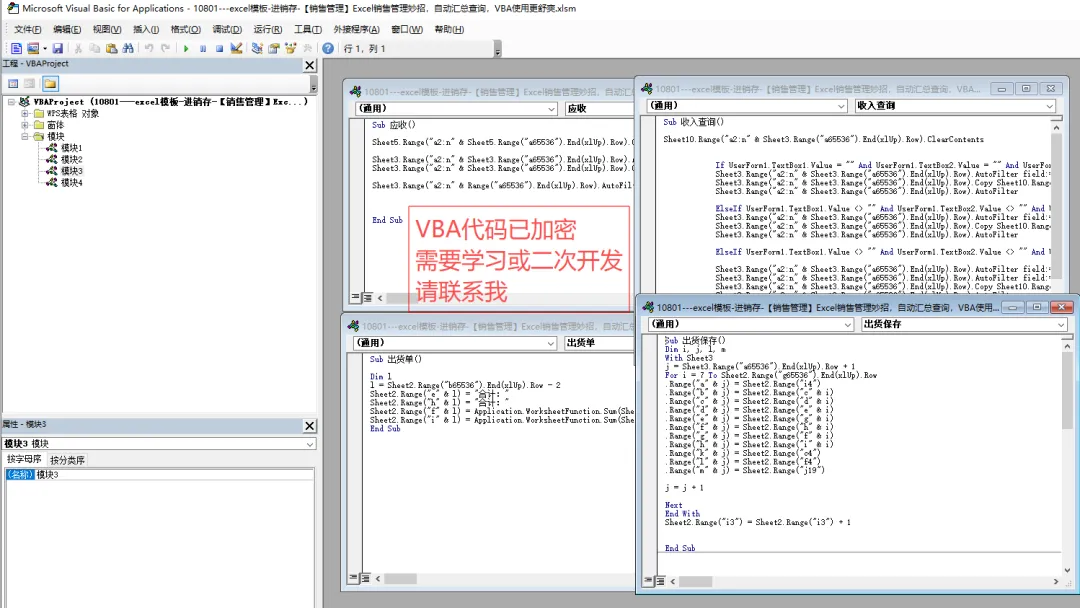
Task: Open 收入查询 procedure dropdown
Action: point(1049,106)
